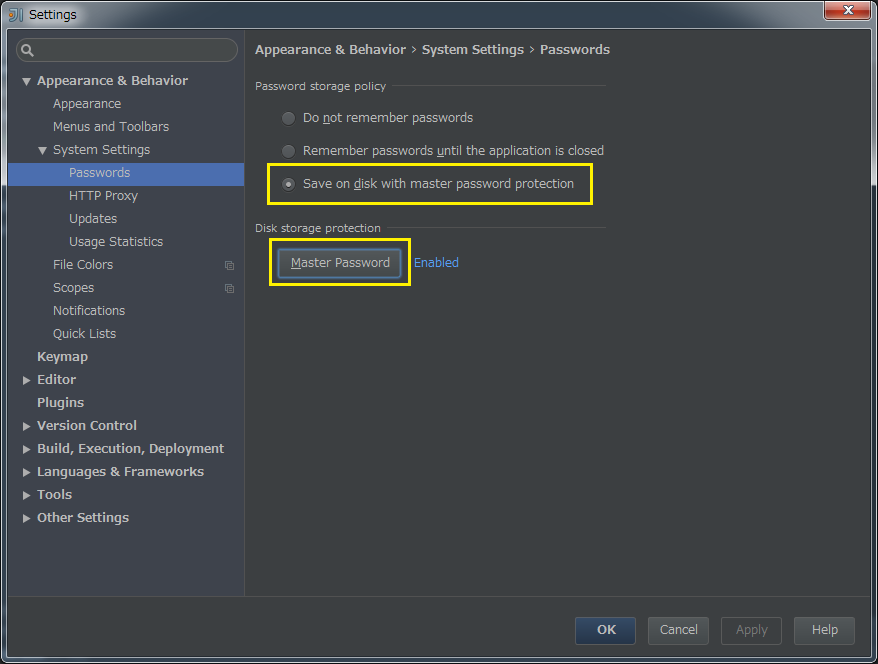Collapse the Appearance & Behavior section
Screen dimensions: 878x664
(26, 80)
